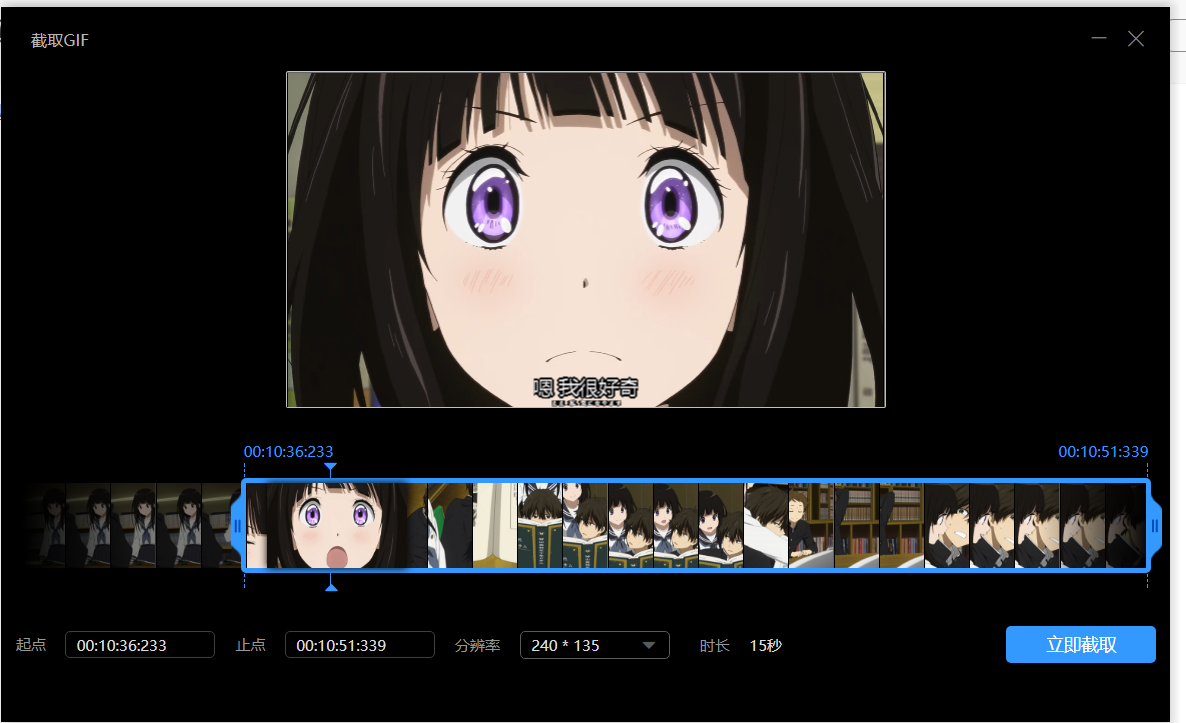Click the end timestamp 00:10:51:339 above timeline
The image size is (1186, 723).
(1103, 452)
